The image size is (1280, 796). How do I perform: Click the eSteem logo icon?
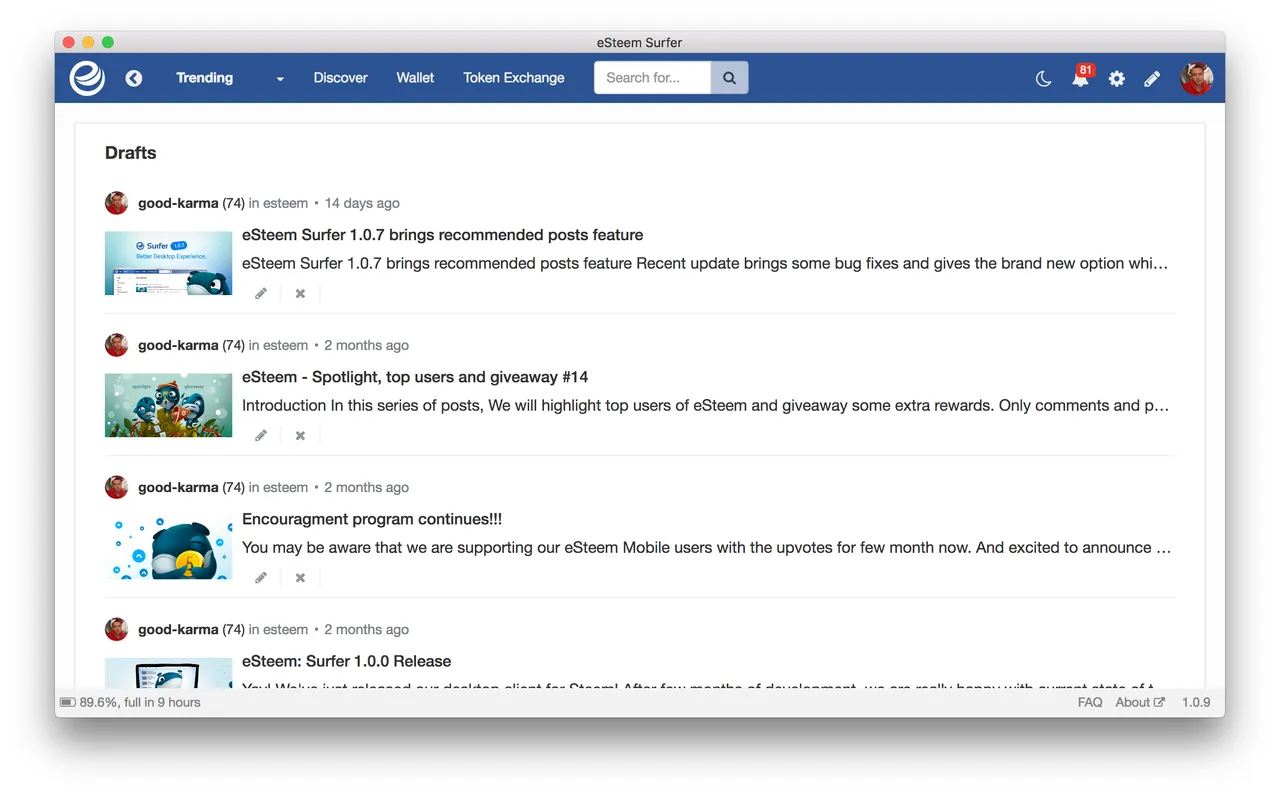(87, 78)
